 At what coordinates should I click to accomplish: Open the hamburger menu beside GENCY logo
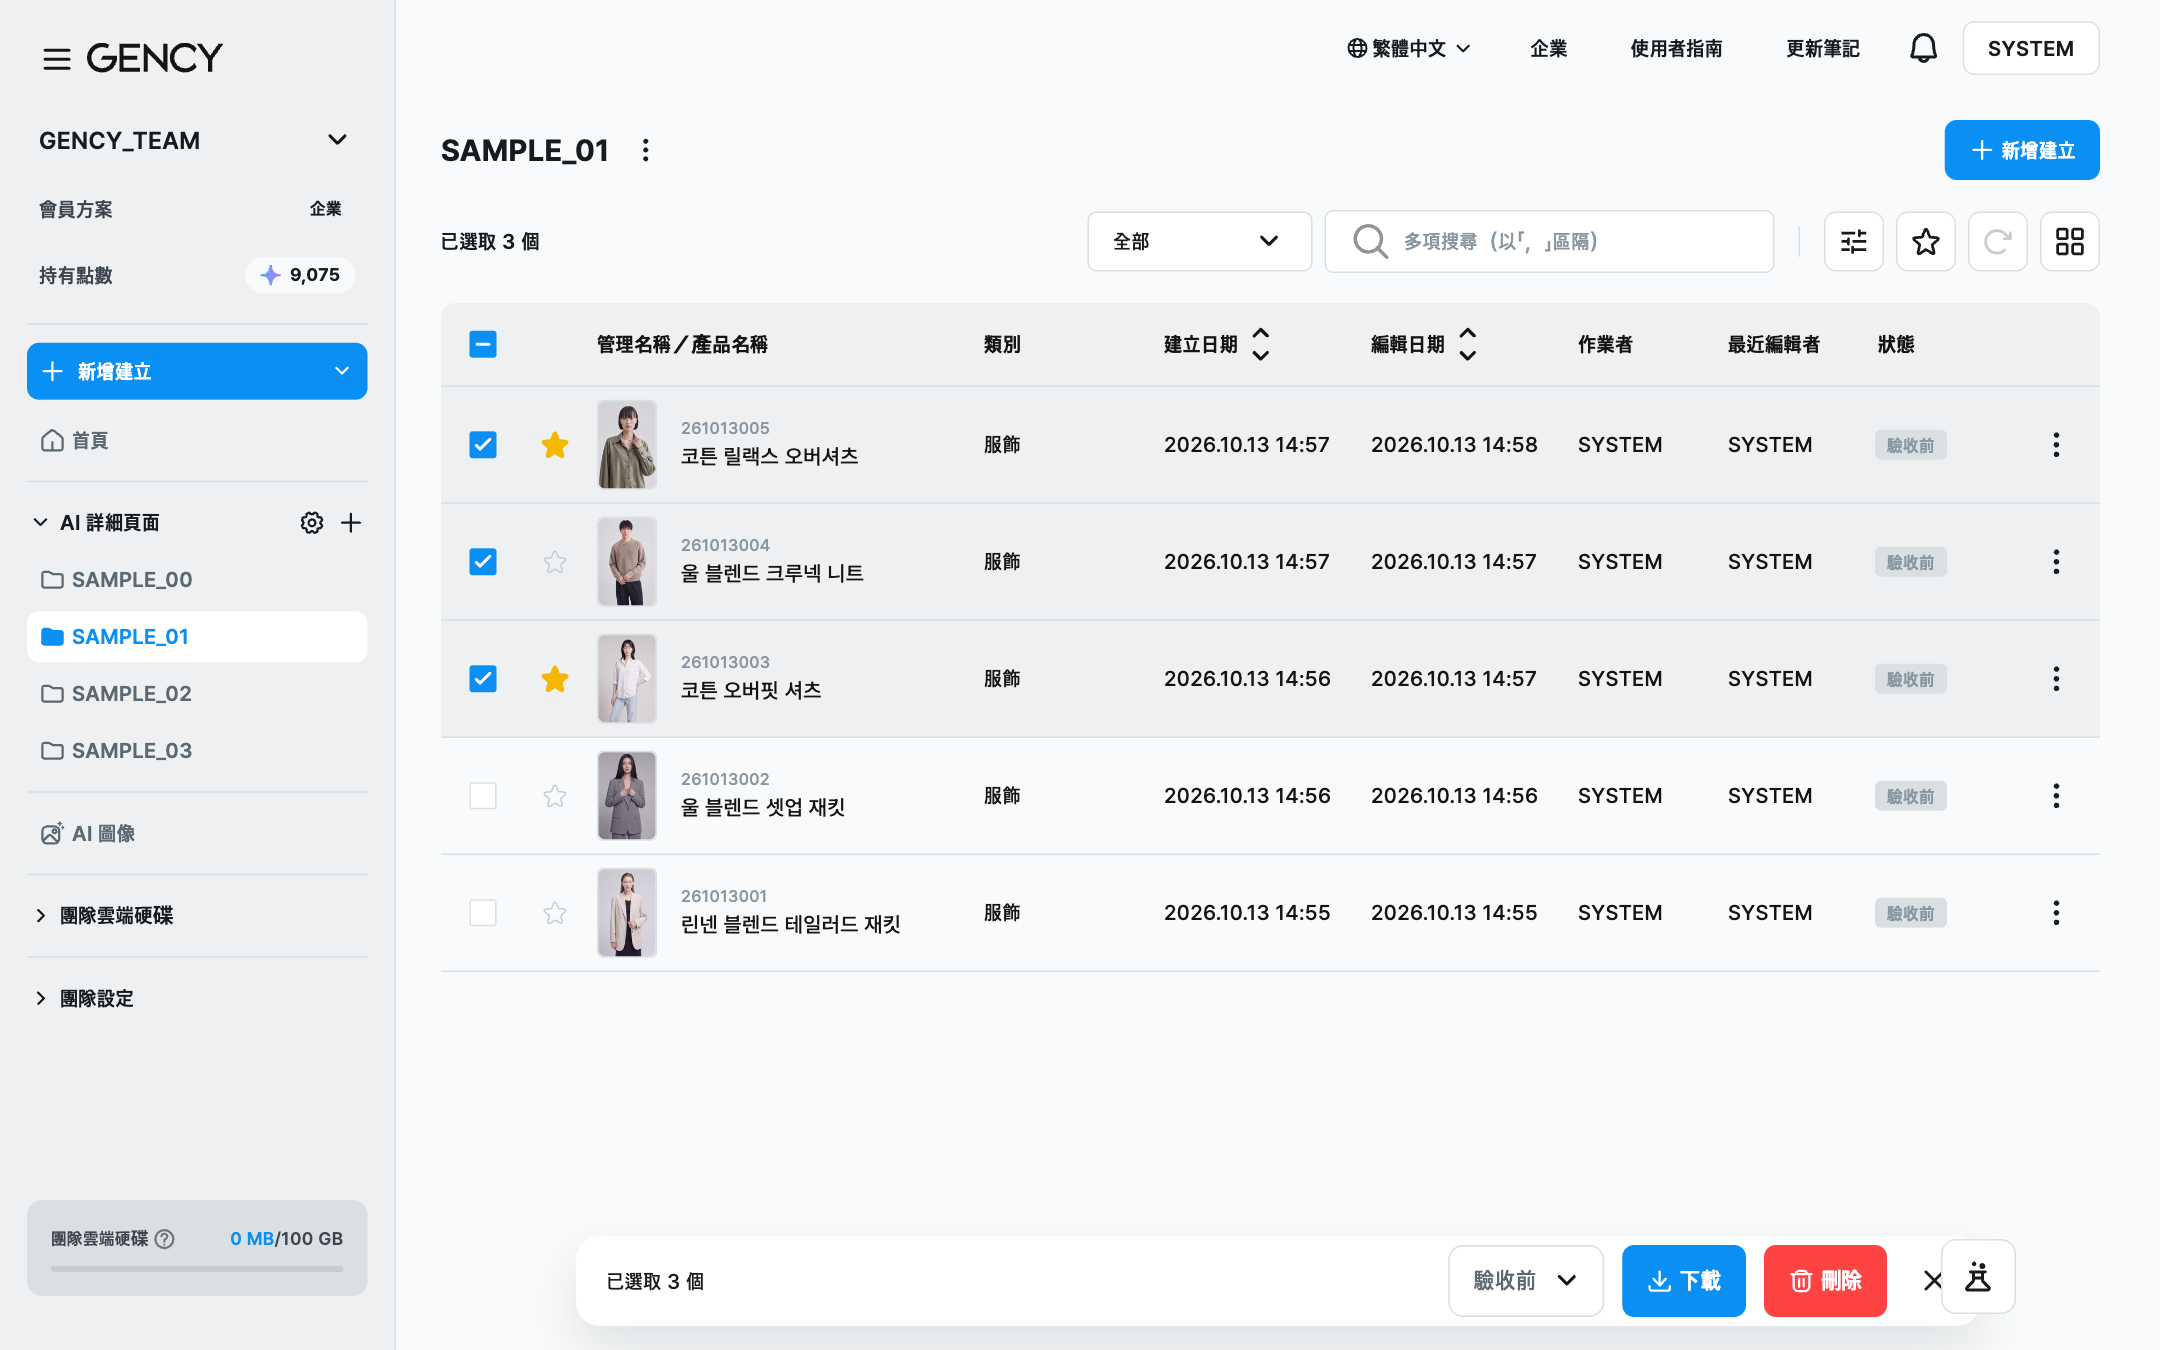point(56,59)
